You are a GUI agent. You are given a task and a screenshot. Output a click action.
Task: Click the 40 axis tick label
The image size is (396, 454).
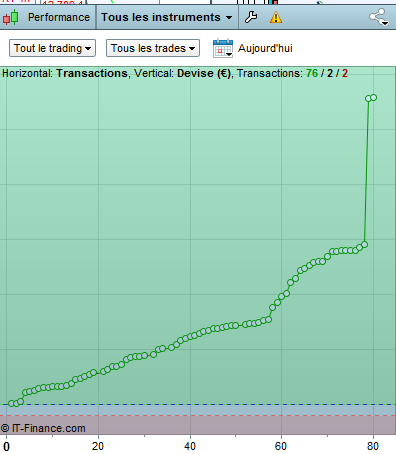[x=190, y=446]
